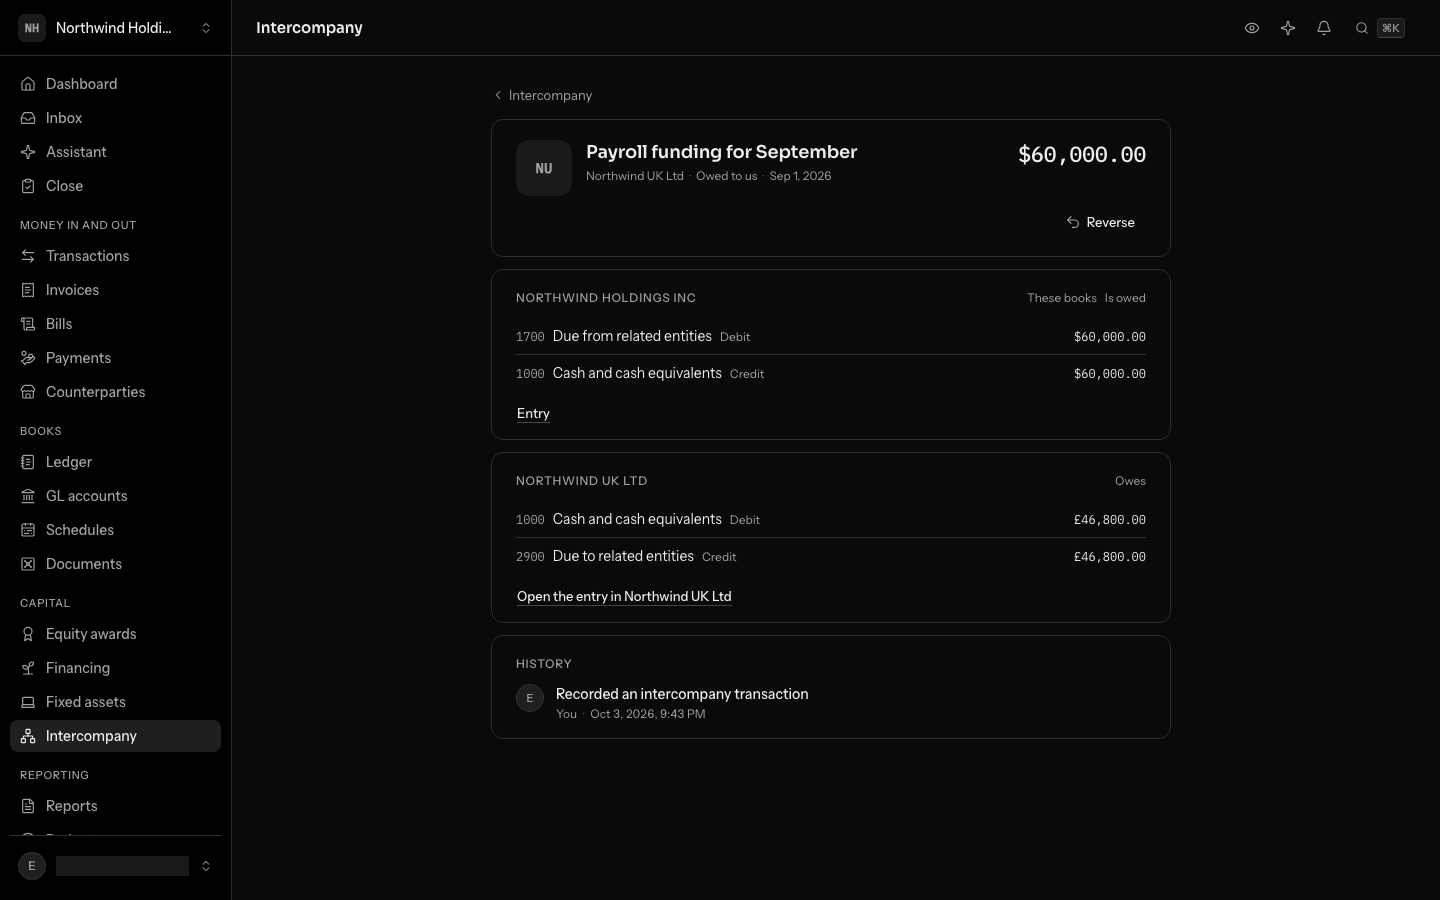Select Intercompany in the sidebar
Image resolution: width=1440 pixels, height=900 pixels.
(115, 736)
